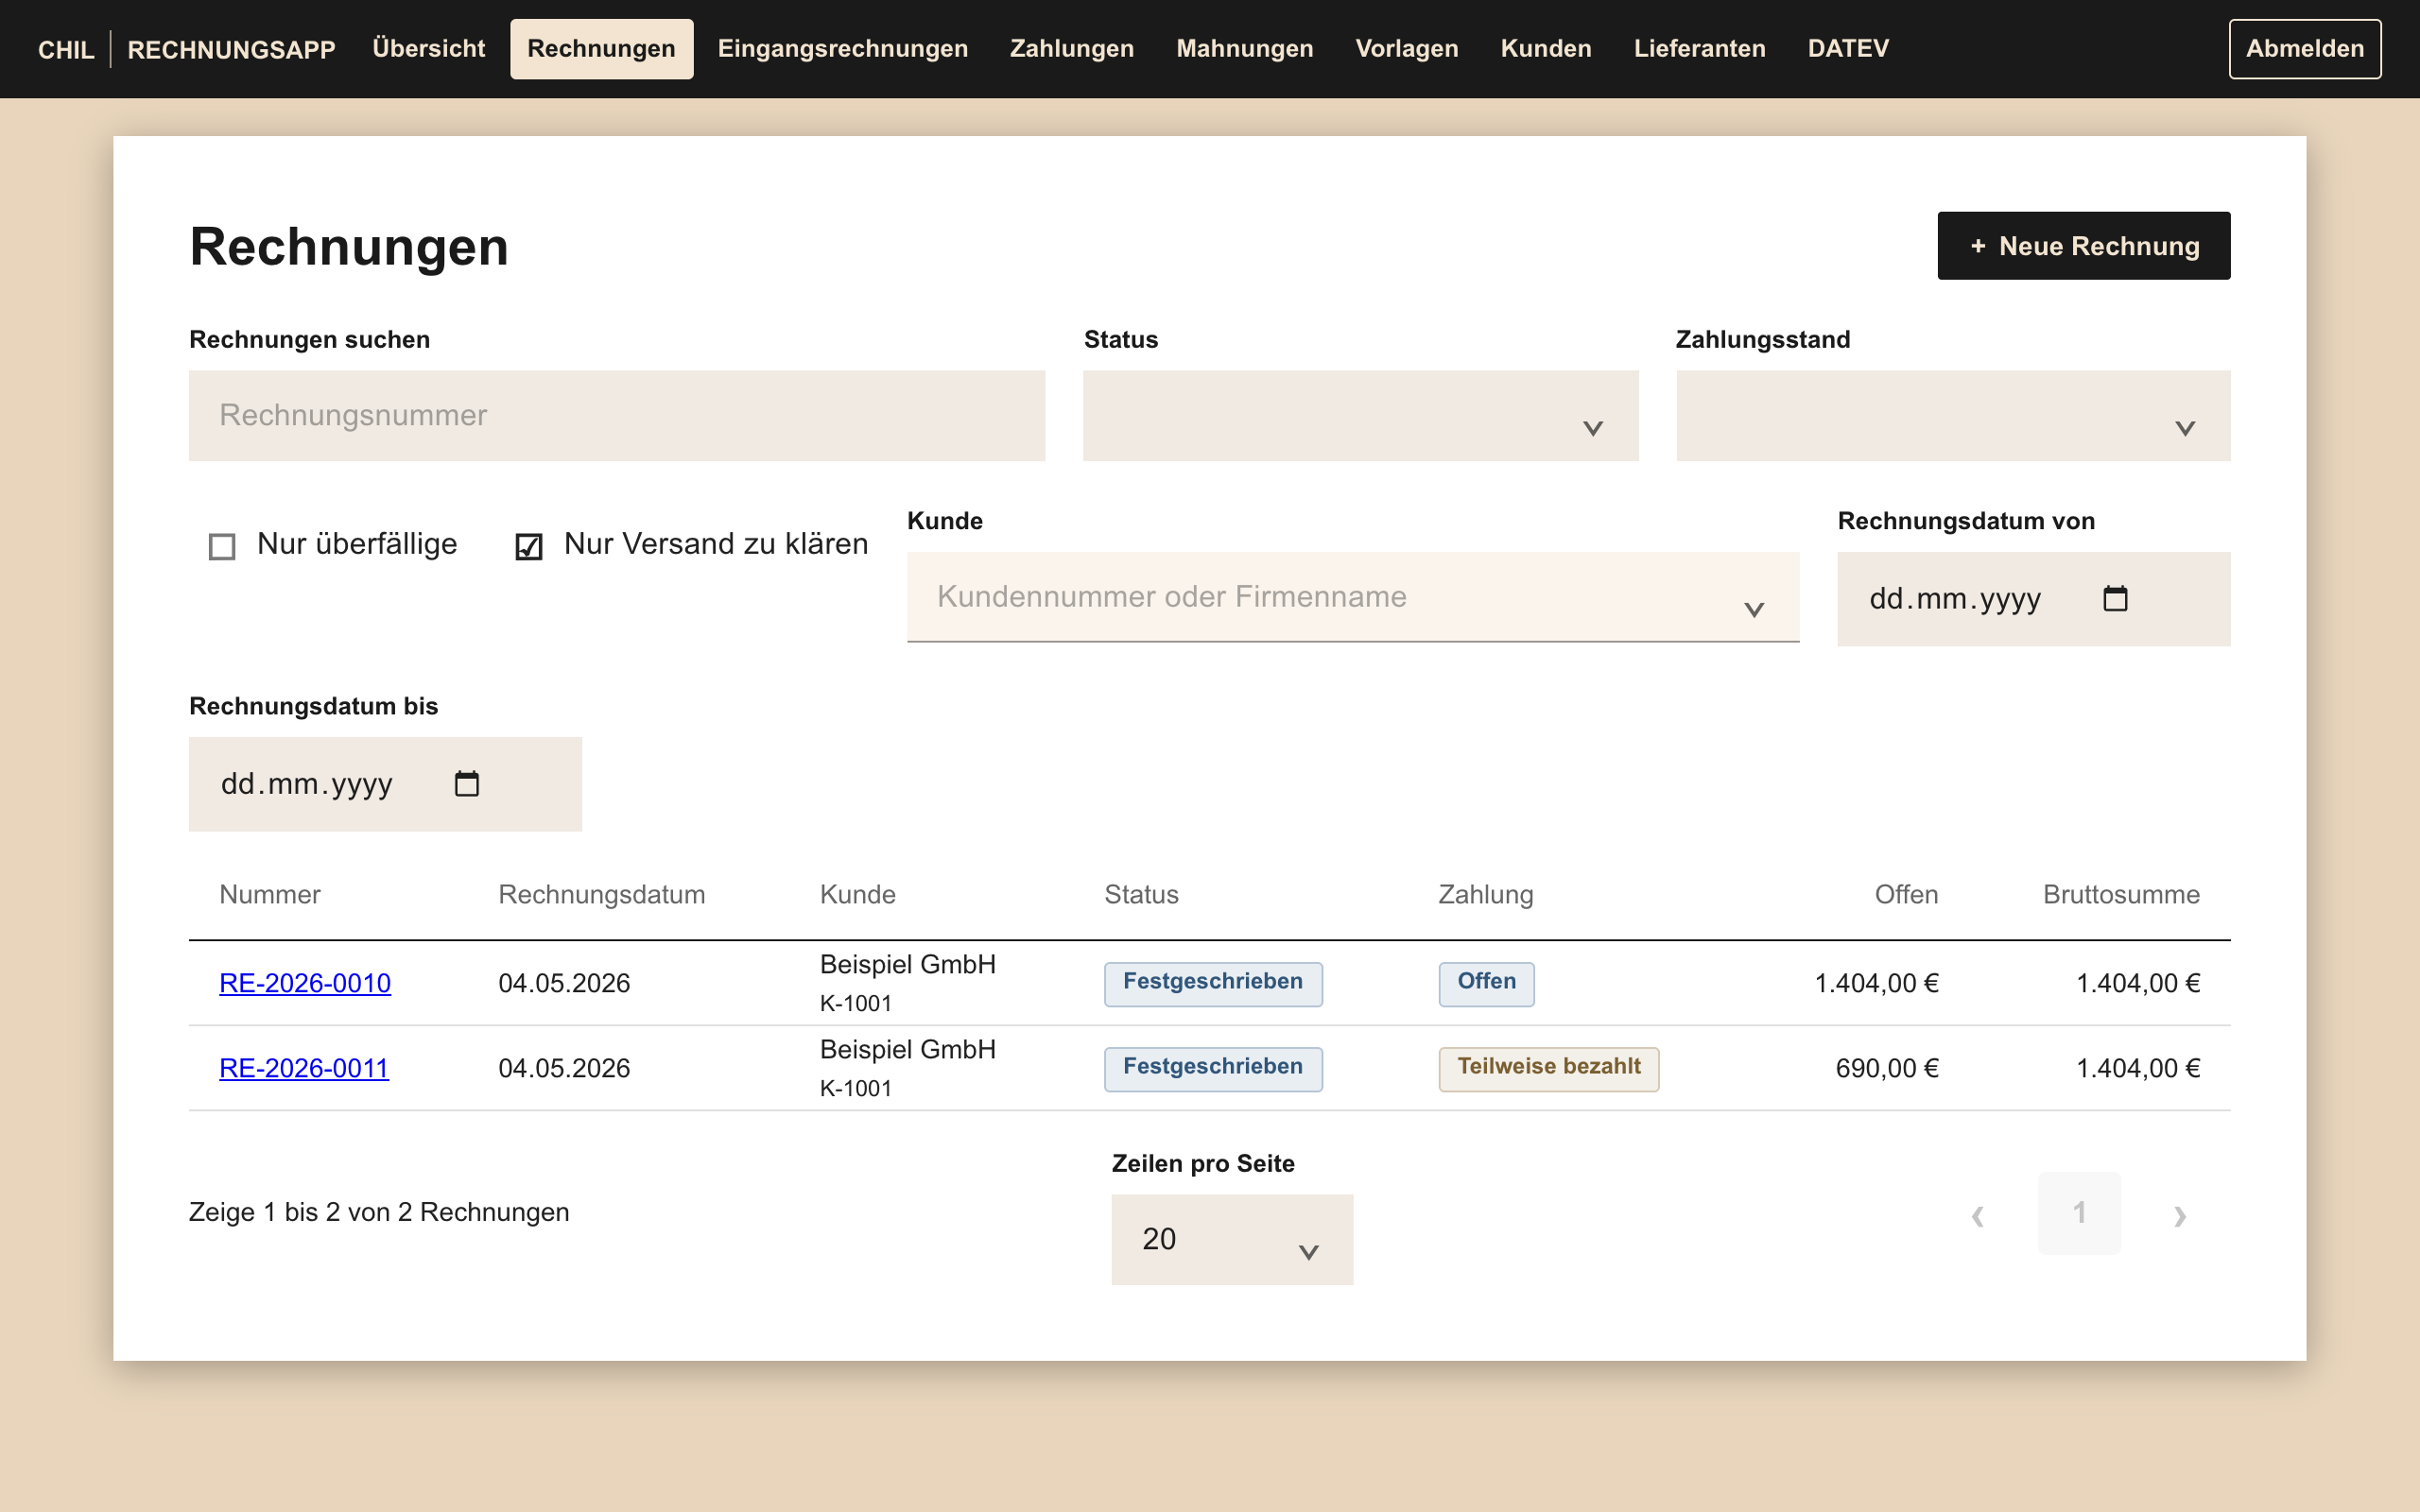Select the active Rechnungen tab

tap(601, 48)
